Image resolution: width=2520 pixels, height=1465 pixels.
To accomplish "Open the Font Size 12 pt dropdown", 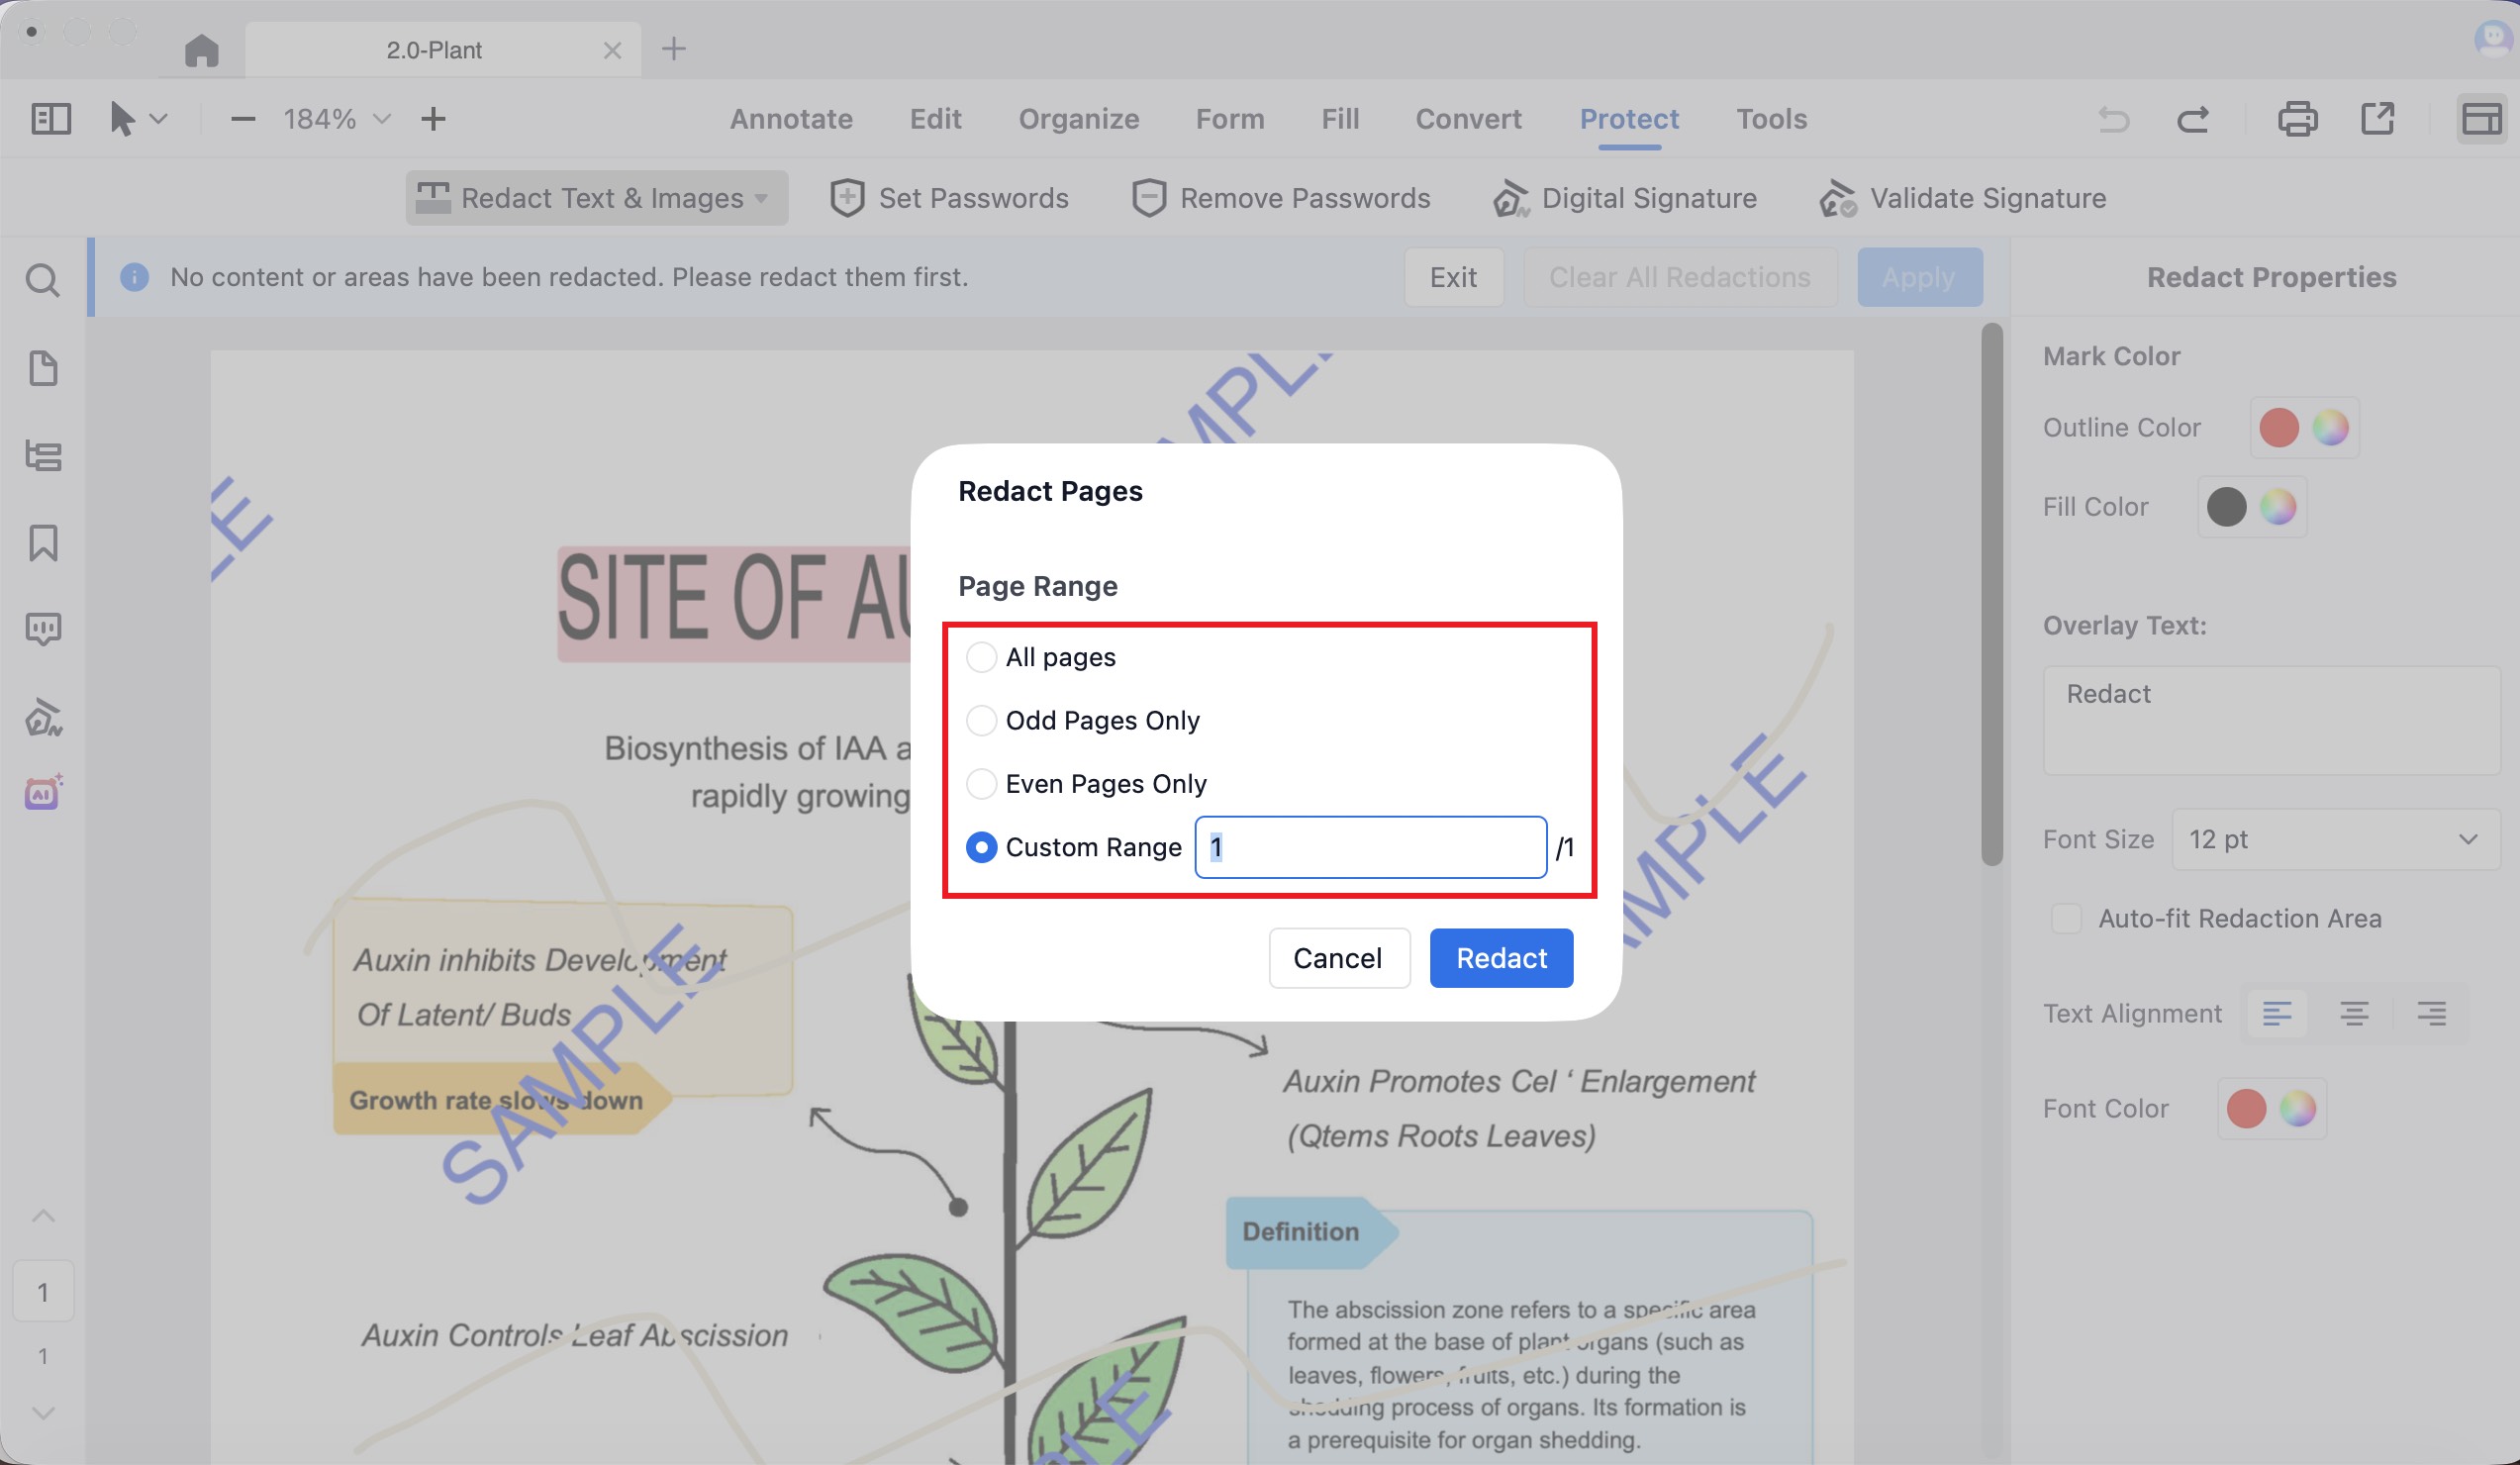I will coord(2336,839).
